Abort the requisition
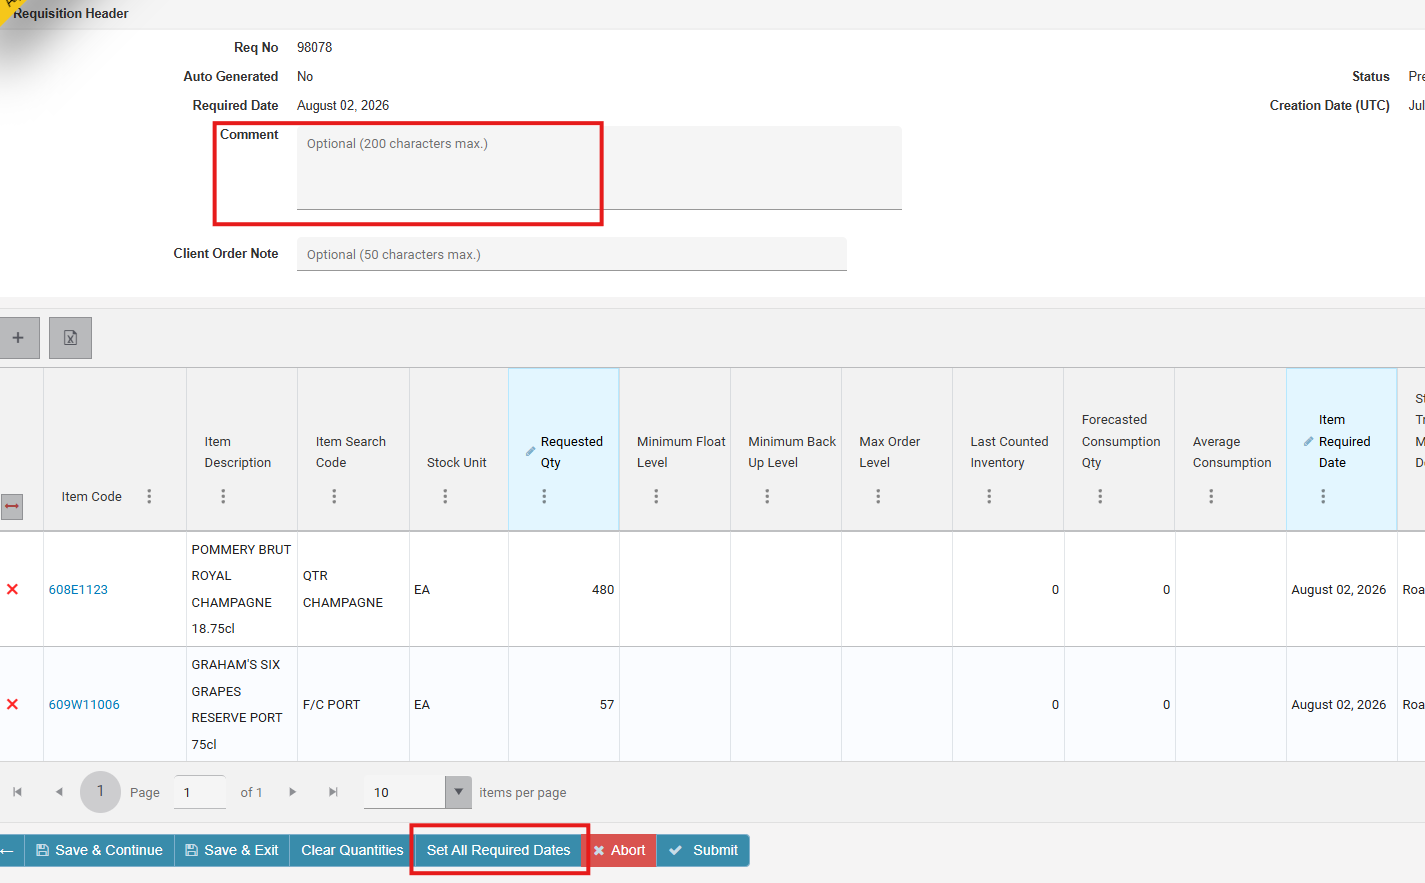This screenshot has width=1425, height=883. [x=619, y=851]
